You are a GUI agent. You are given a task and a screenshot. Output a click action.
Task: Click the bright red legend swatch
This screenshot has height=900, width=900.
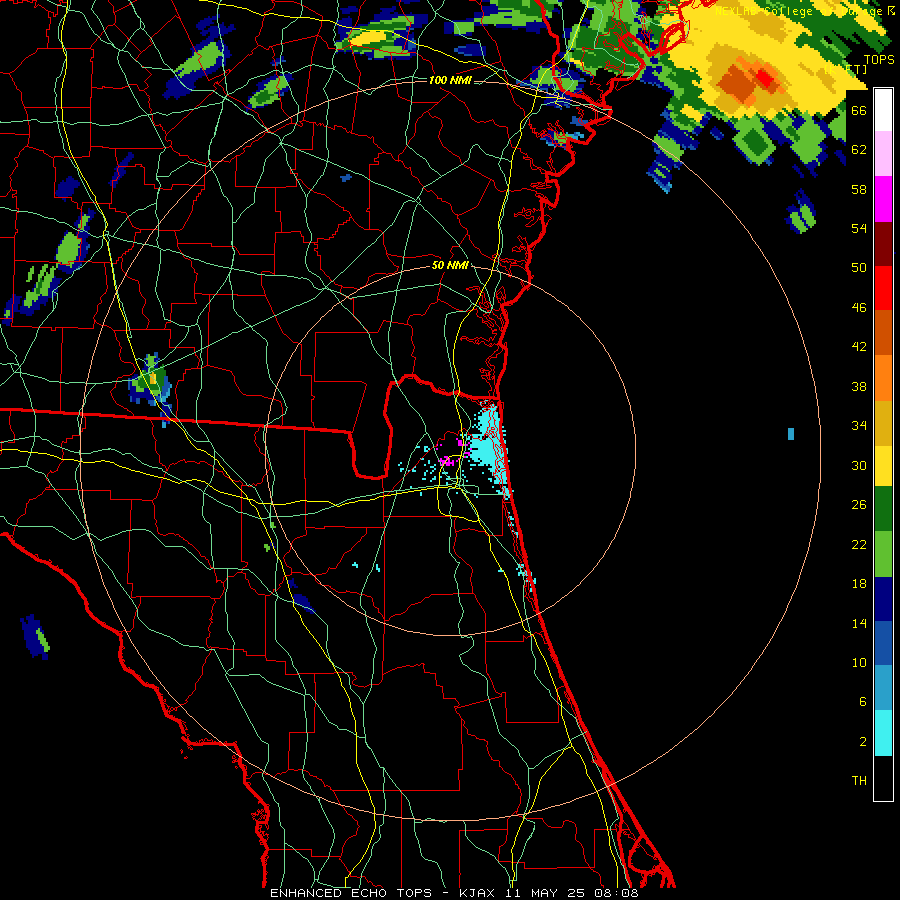[883, 288]
